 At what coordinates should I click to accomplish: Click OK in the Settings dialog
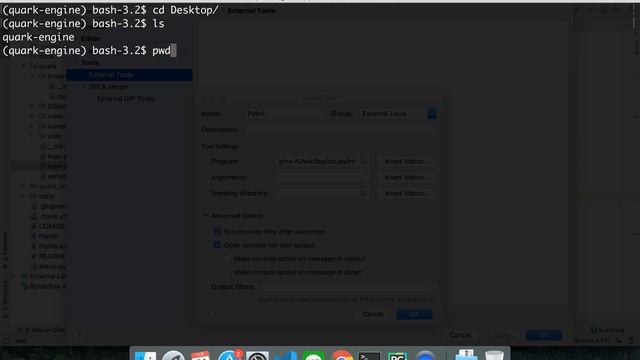point(544,335)
